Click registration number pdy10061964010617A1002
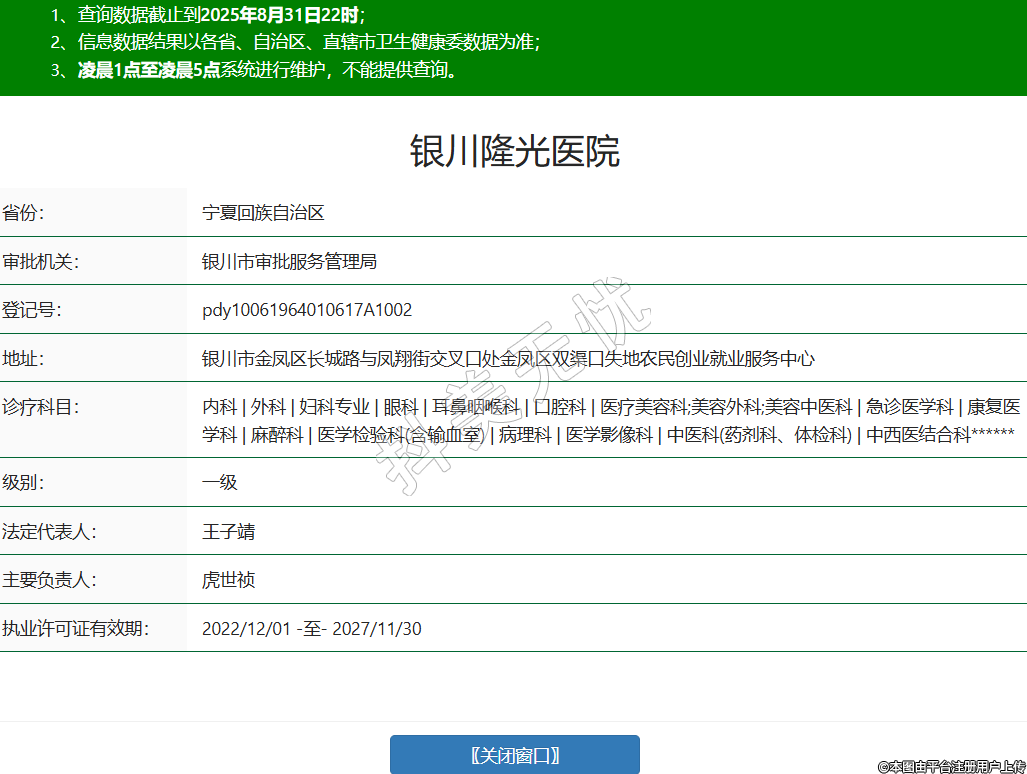The height and width of the screenshot is (774, 1027). (307, 310)
